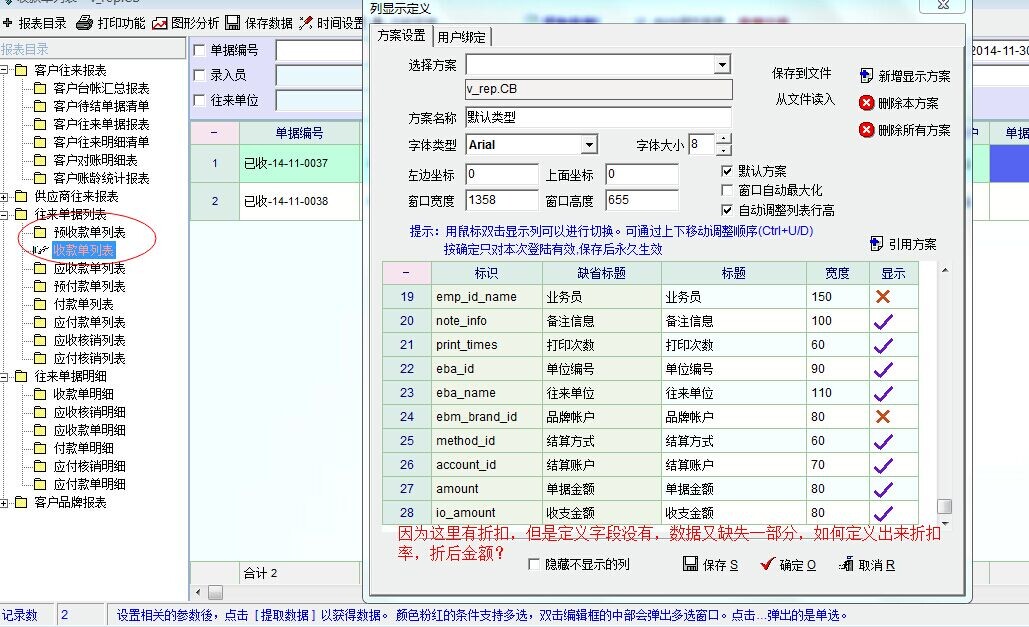The image size is (1029, 627).
Task: Delete current scheme via 删除本方案
Action: click(x=866, y=103)
